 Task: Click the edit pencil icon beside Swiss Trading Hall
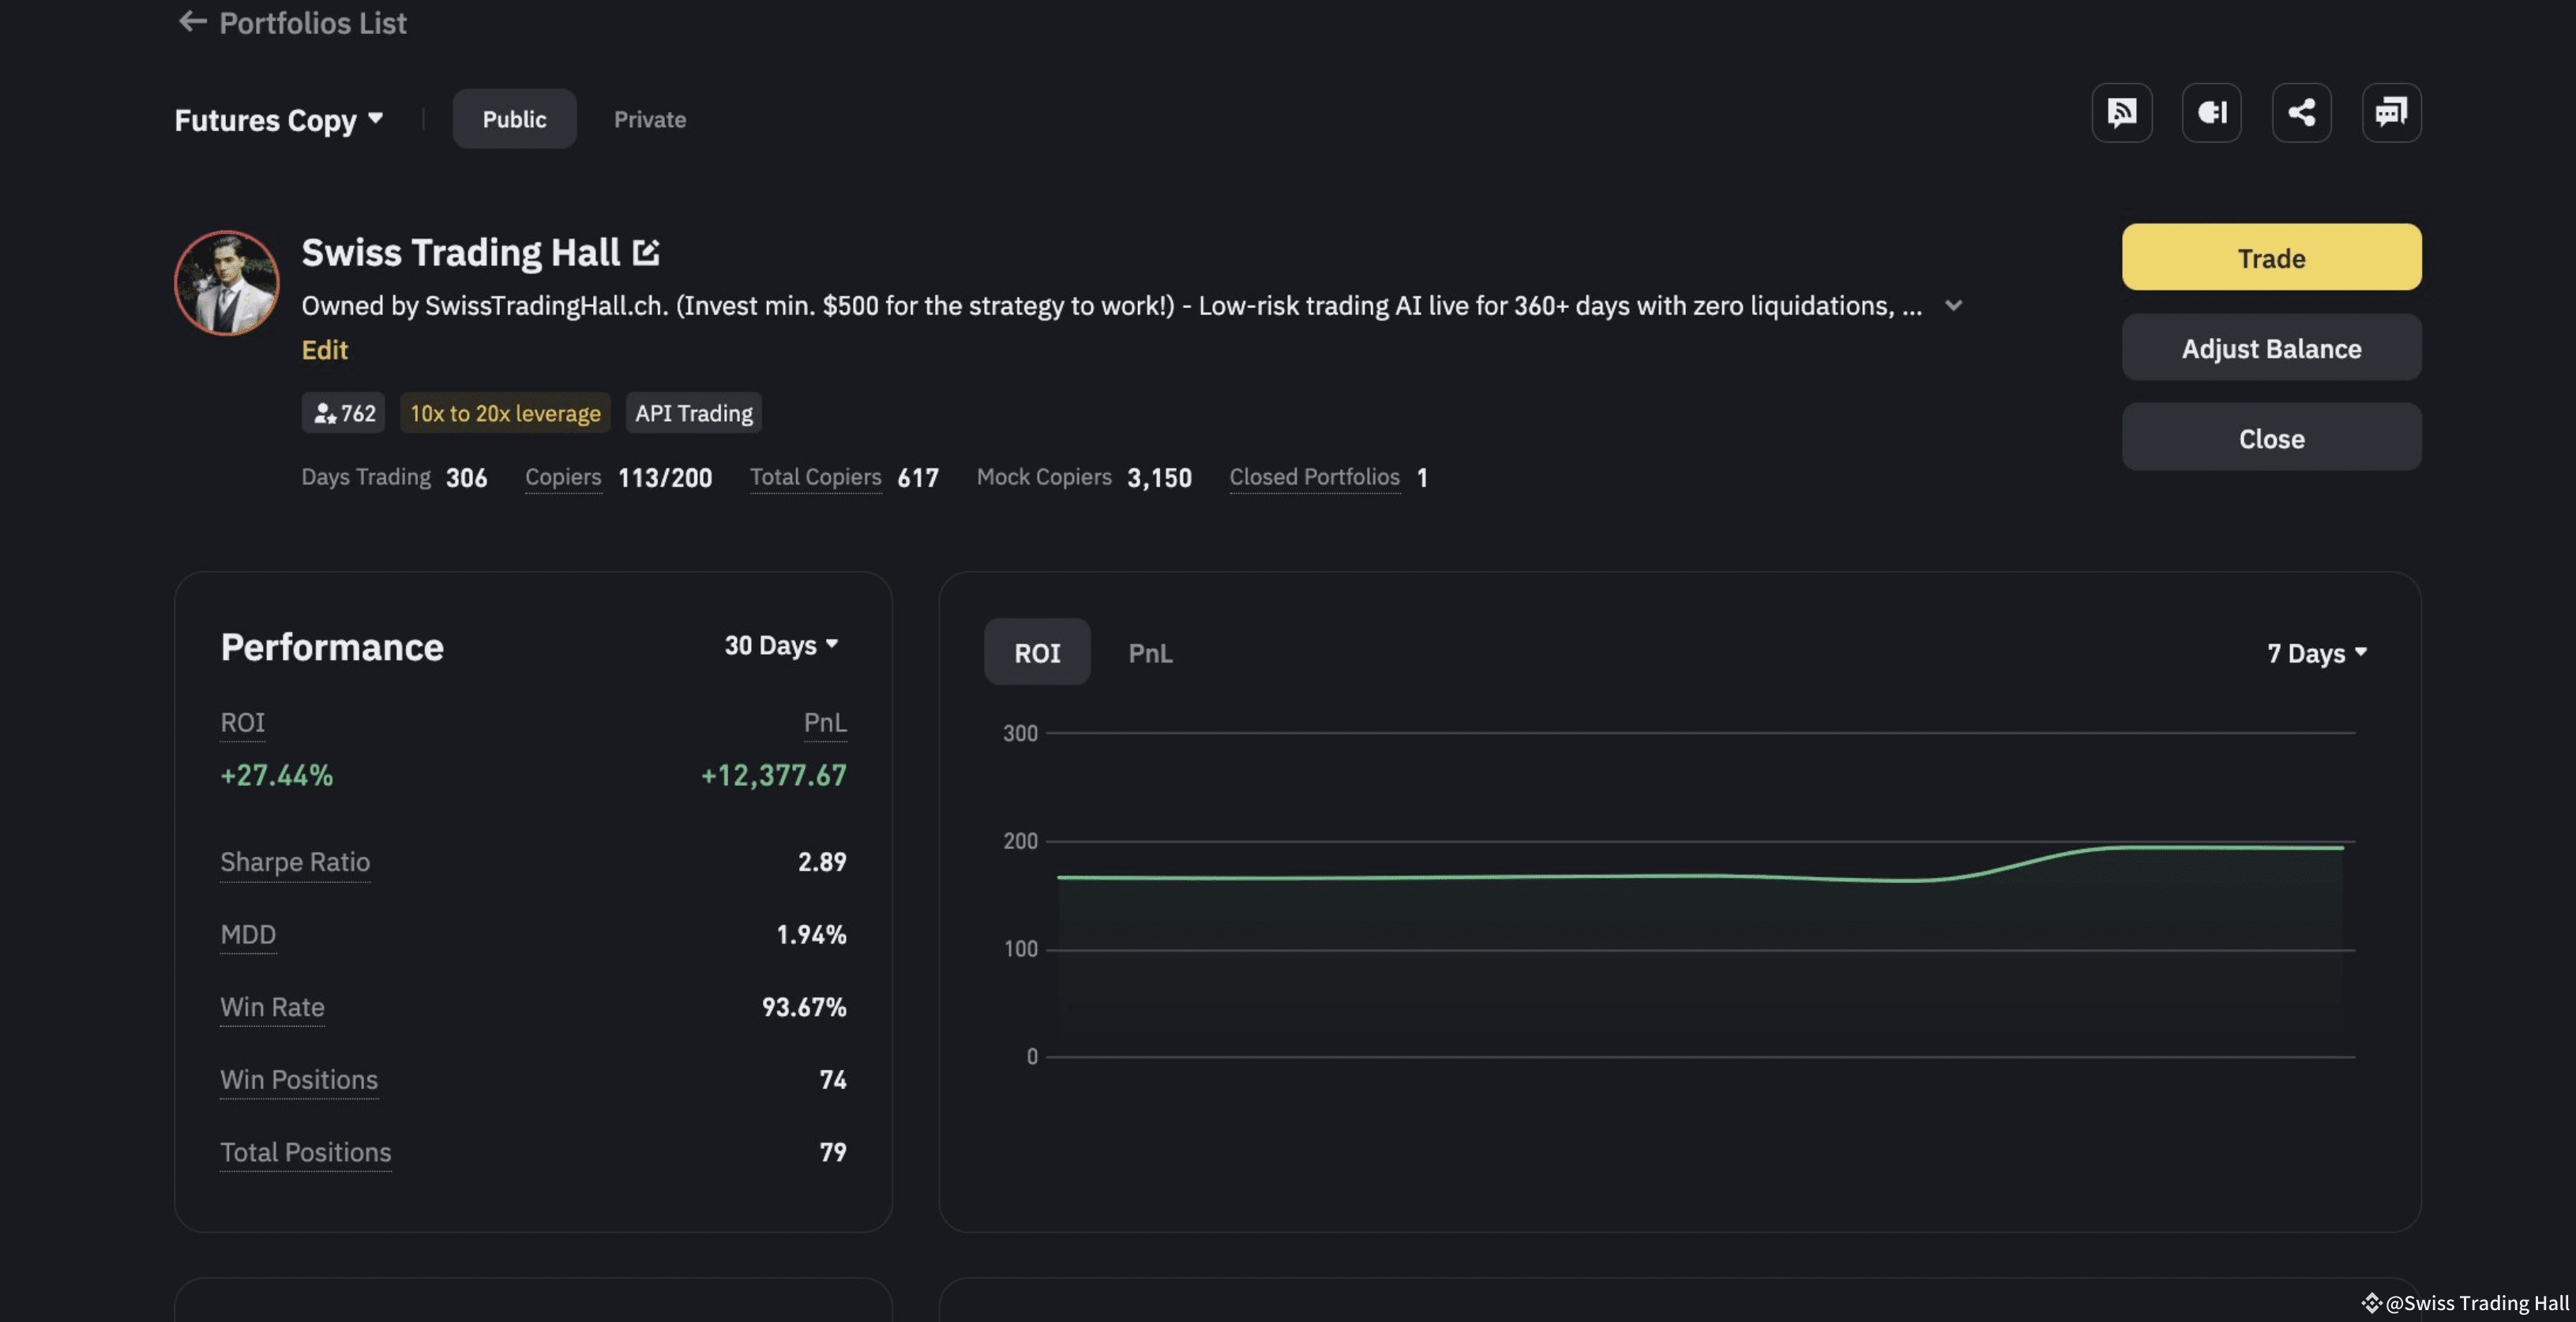[646, 253]
